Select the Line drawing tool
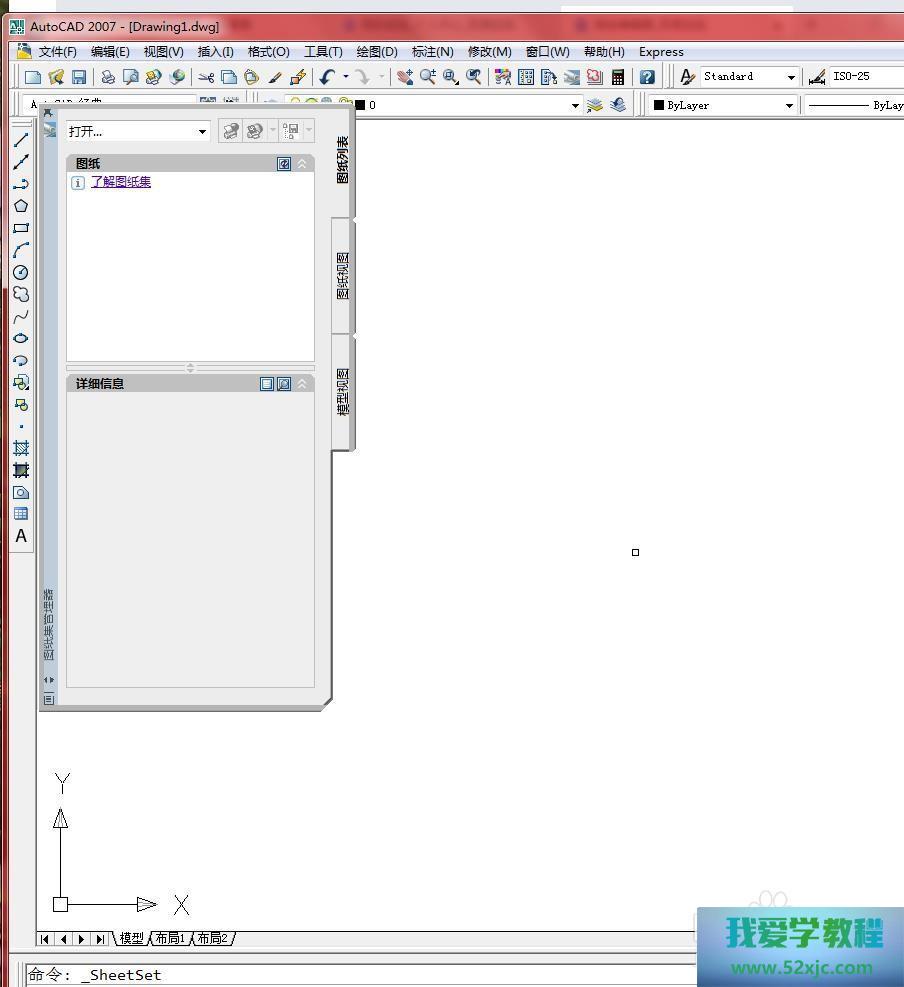Viewport: 904px width, 987px height. [20, 140]
